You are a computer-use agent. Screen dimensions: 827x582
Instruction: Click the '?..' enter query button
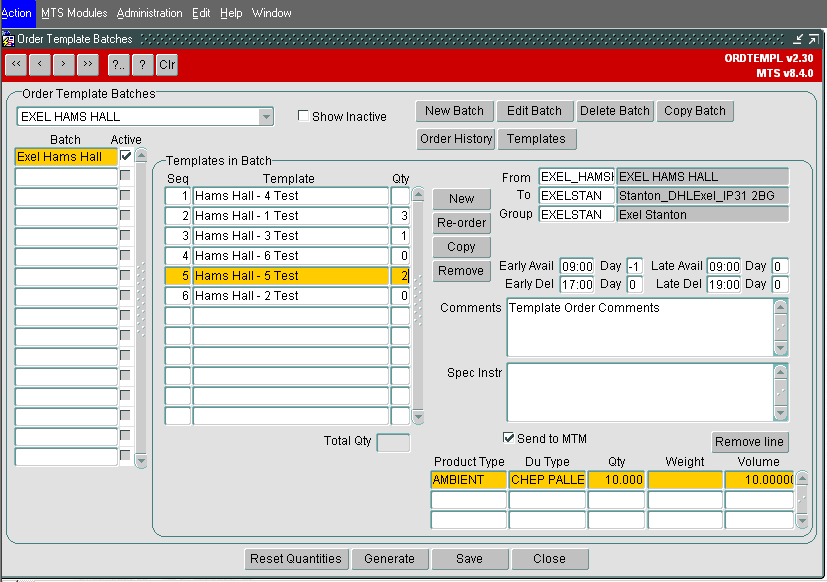pos(119,64)
